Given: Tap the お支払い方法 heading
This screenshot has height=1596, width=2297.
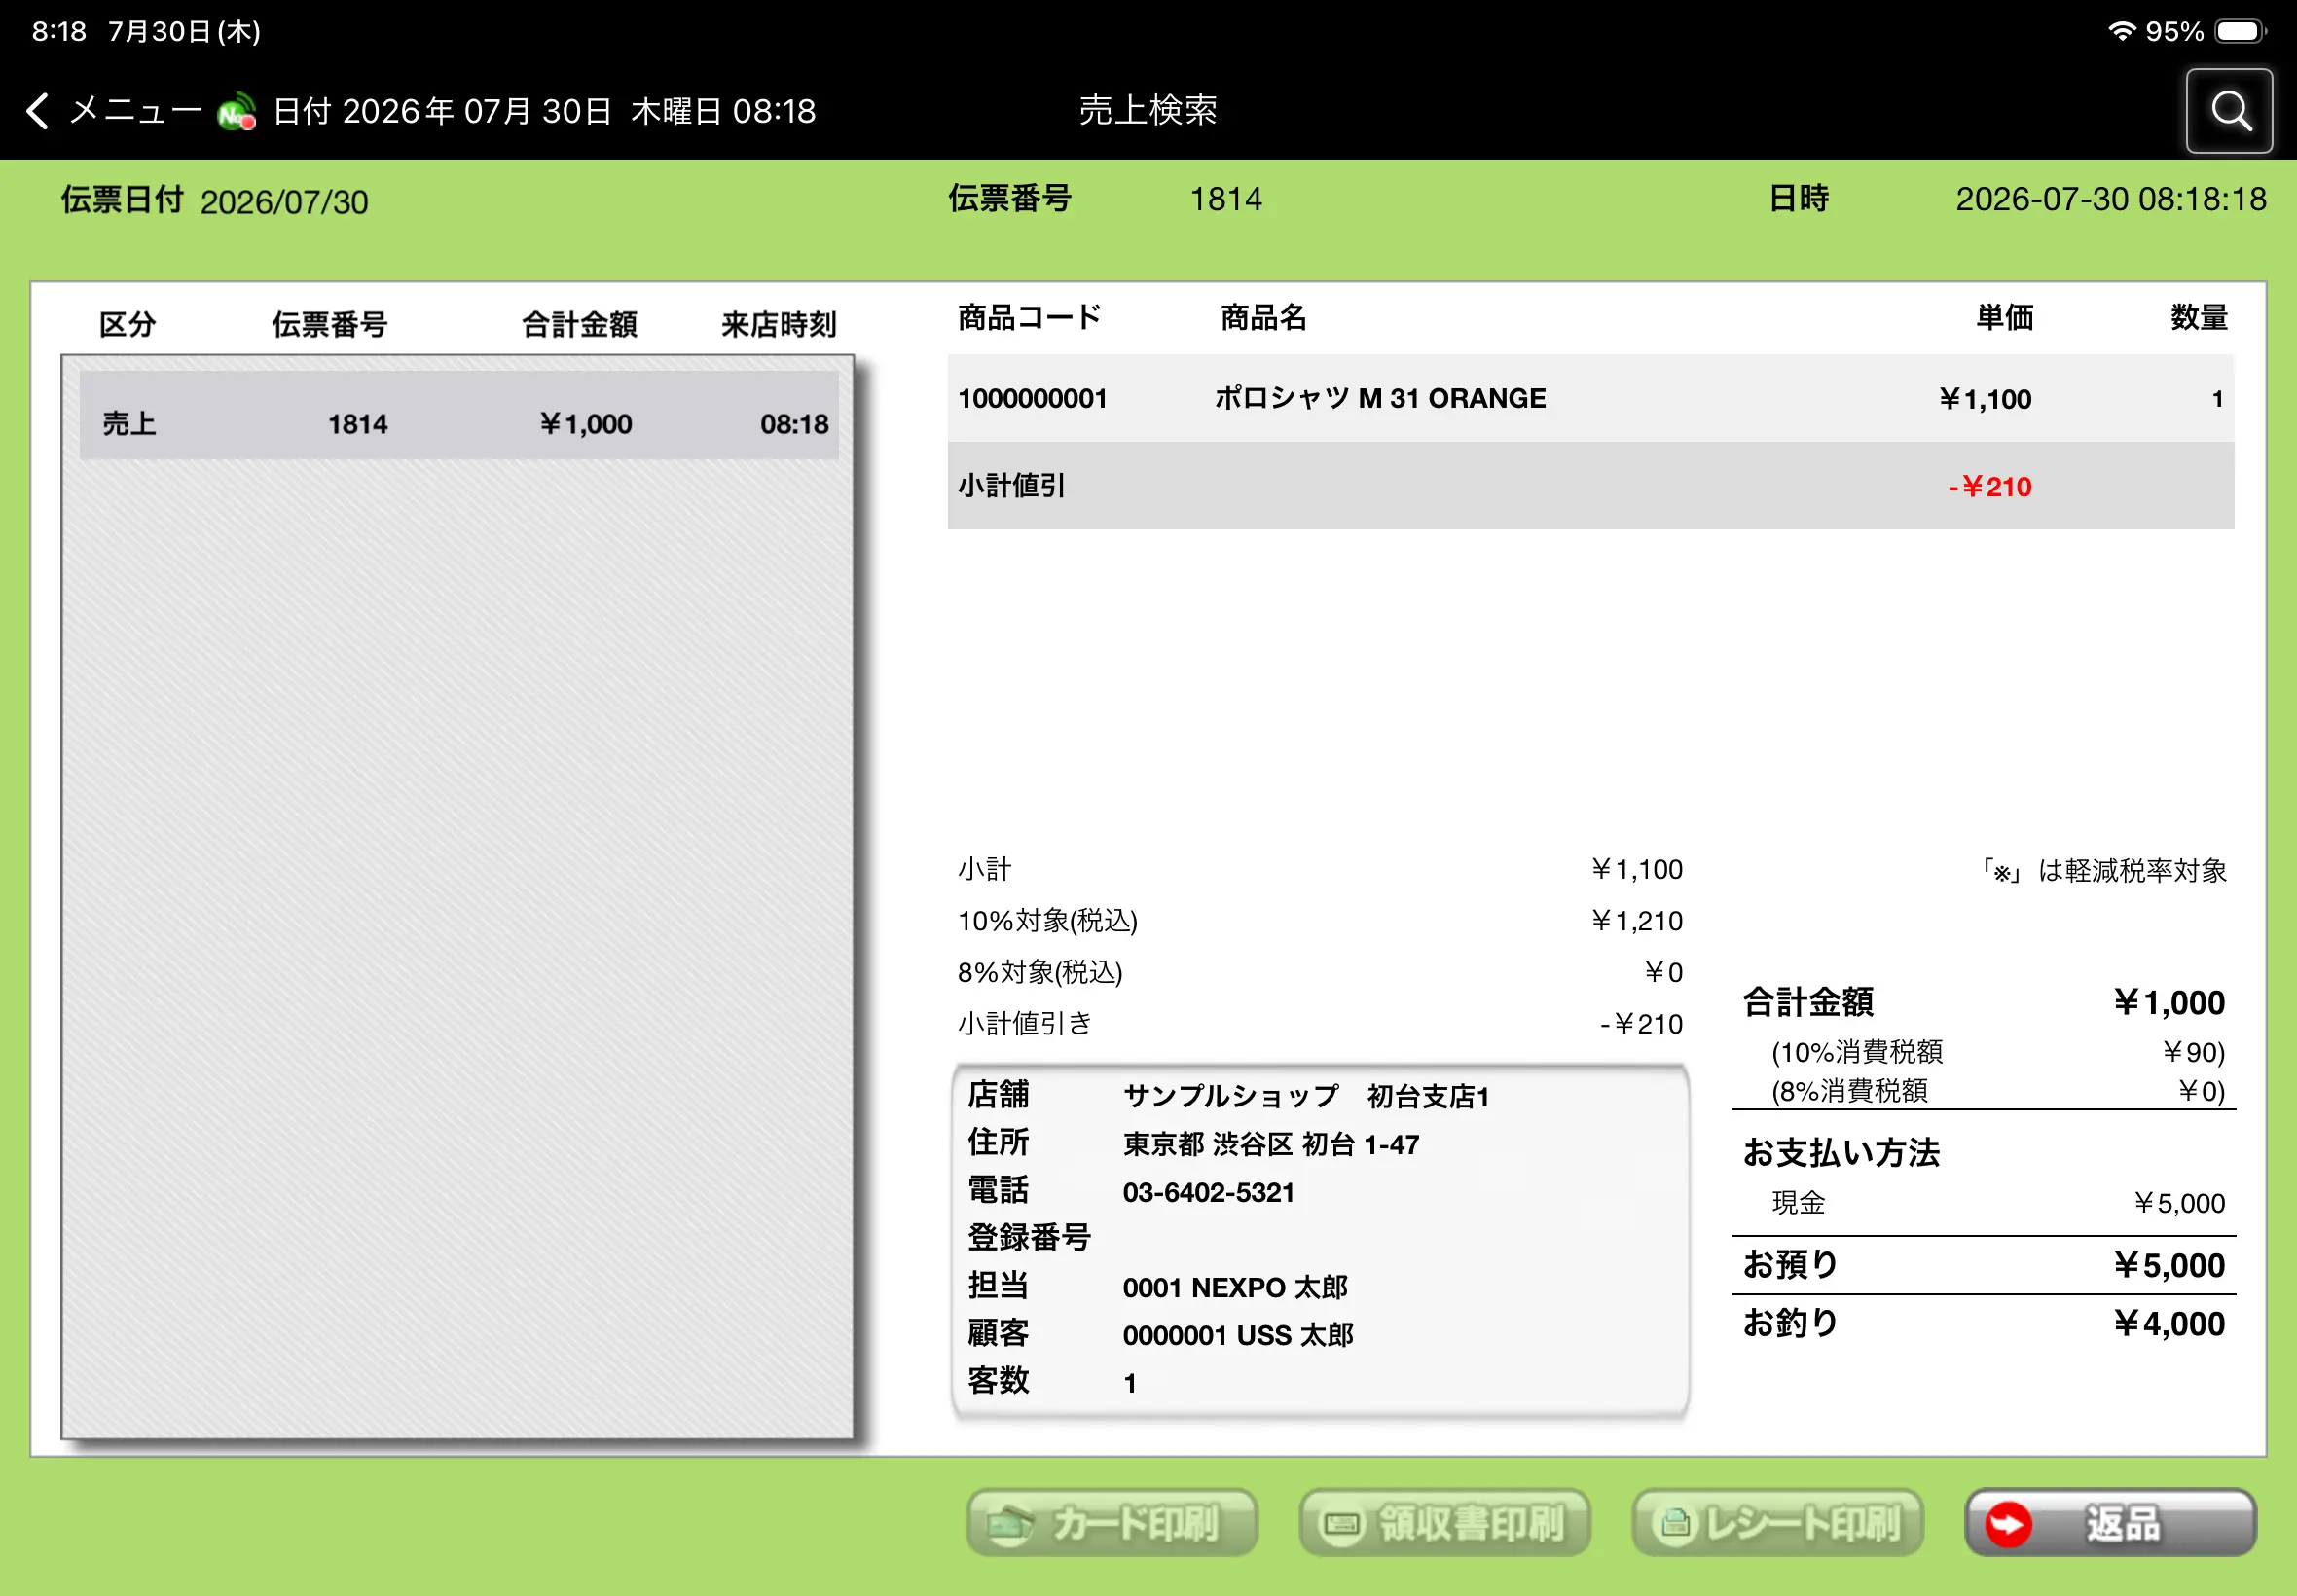Looking at the screenshot, I should [x=1841, y=1153].
